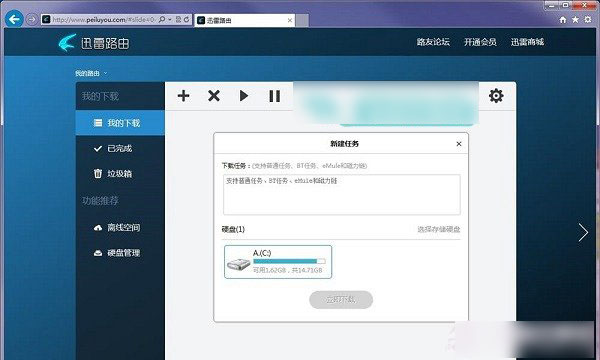Screen dimensions: 600x360
Task: Open the browser tools gear icon
Action: click(x=588, y=20)
